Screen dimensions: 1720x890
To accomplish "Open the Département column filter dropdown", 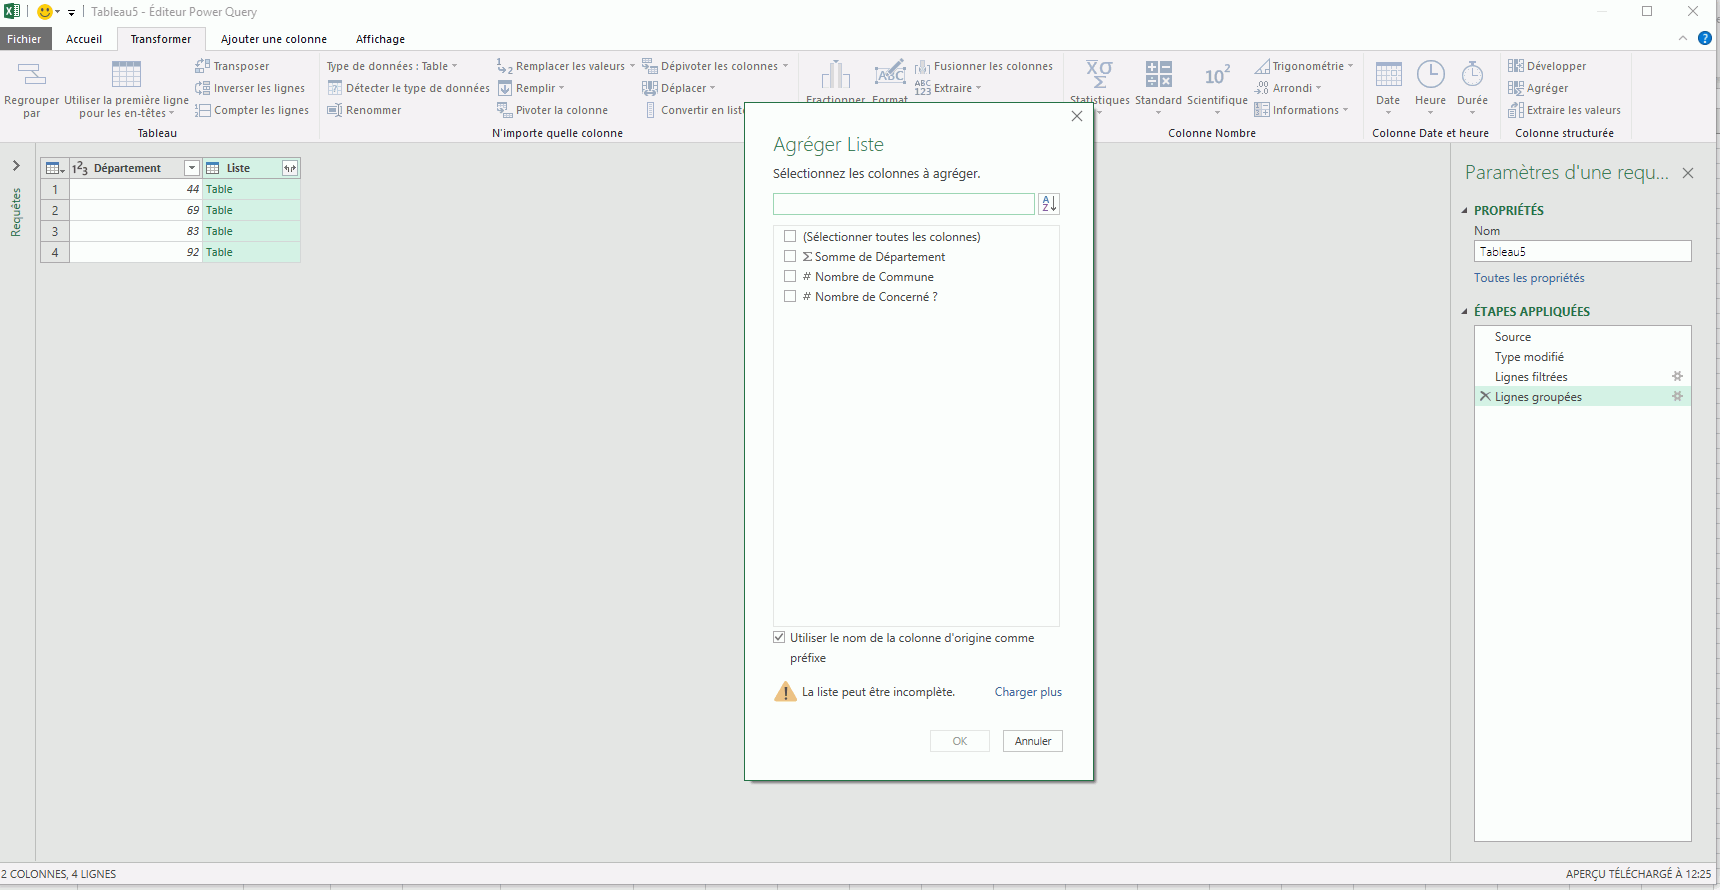I will [x=191, y=168].
